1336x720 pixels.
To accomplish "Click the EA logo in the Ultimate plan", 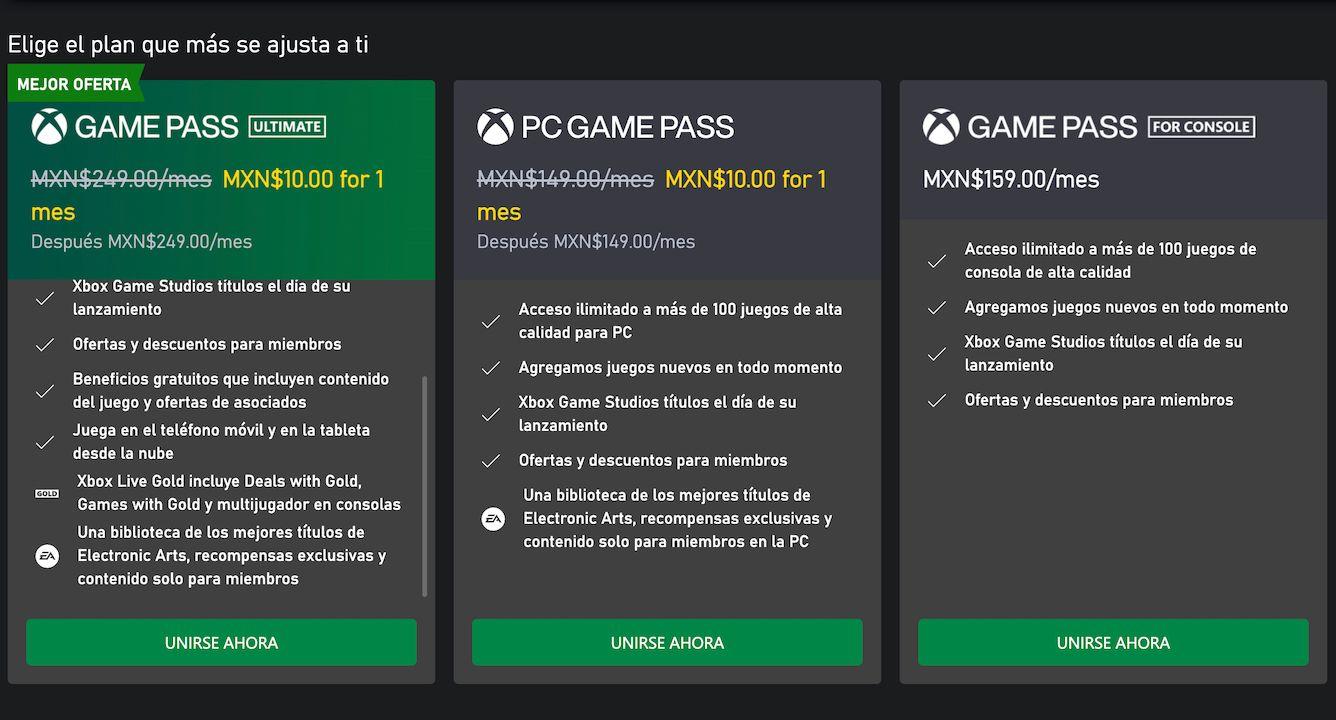I will [x=47, y=556].
